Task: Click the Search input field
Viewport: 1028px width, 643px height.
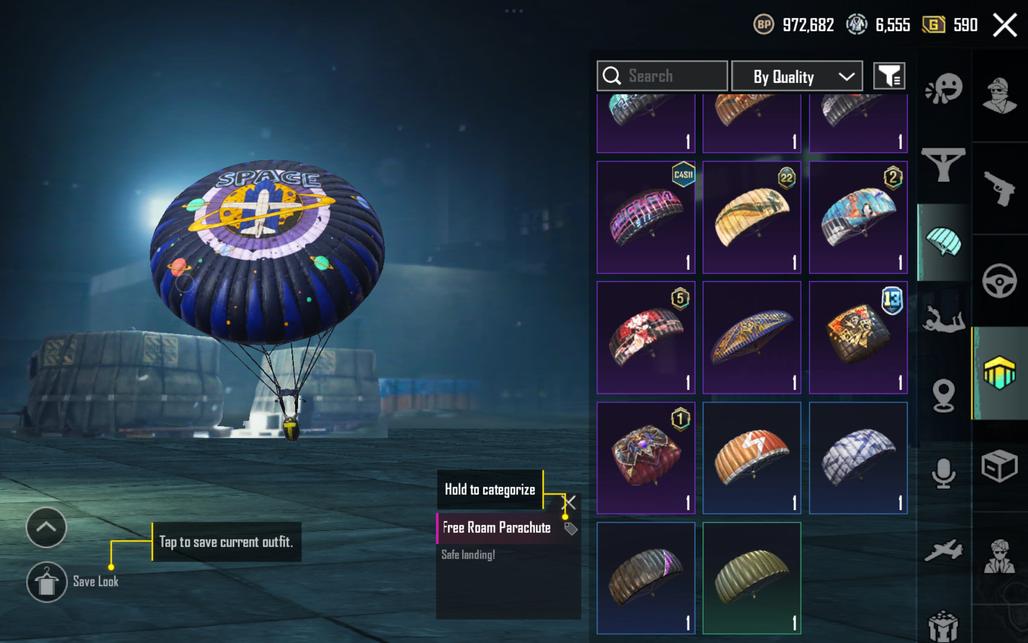Action: pyautogui.click(x=662, y=76)
